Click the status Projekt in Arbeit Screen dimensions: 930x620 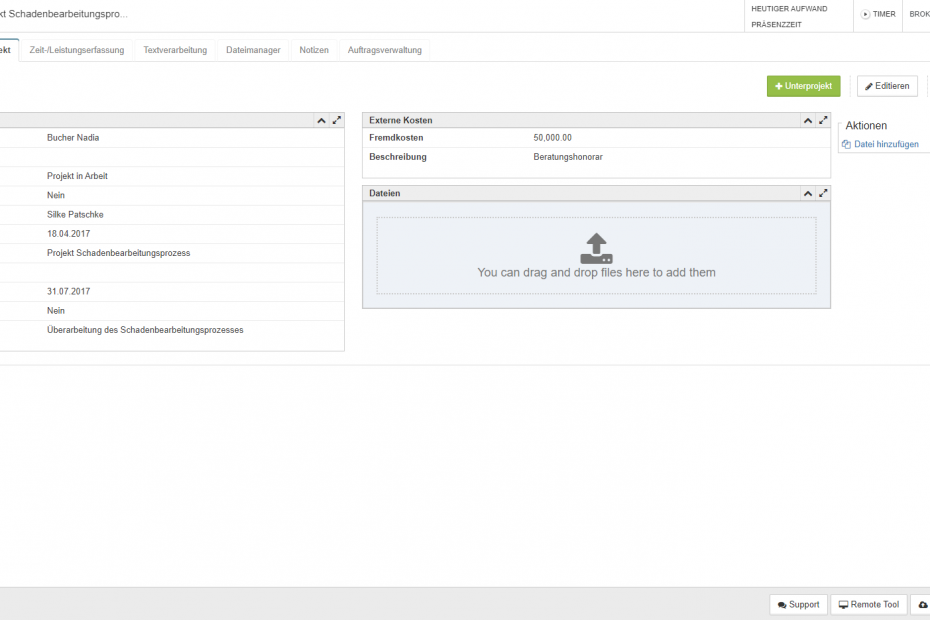point(77,176)
